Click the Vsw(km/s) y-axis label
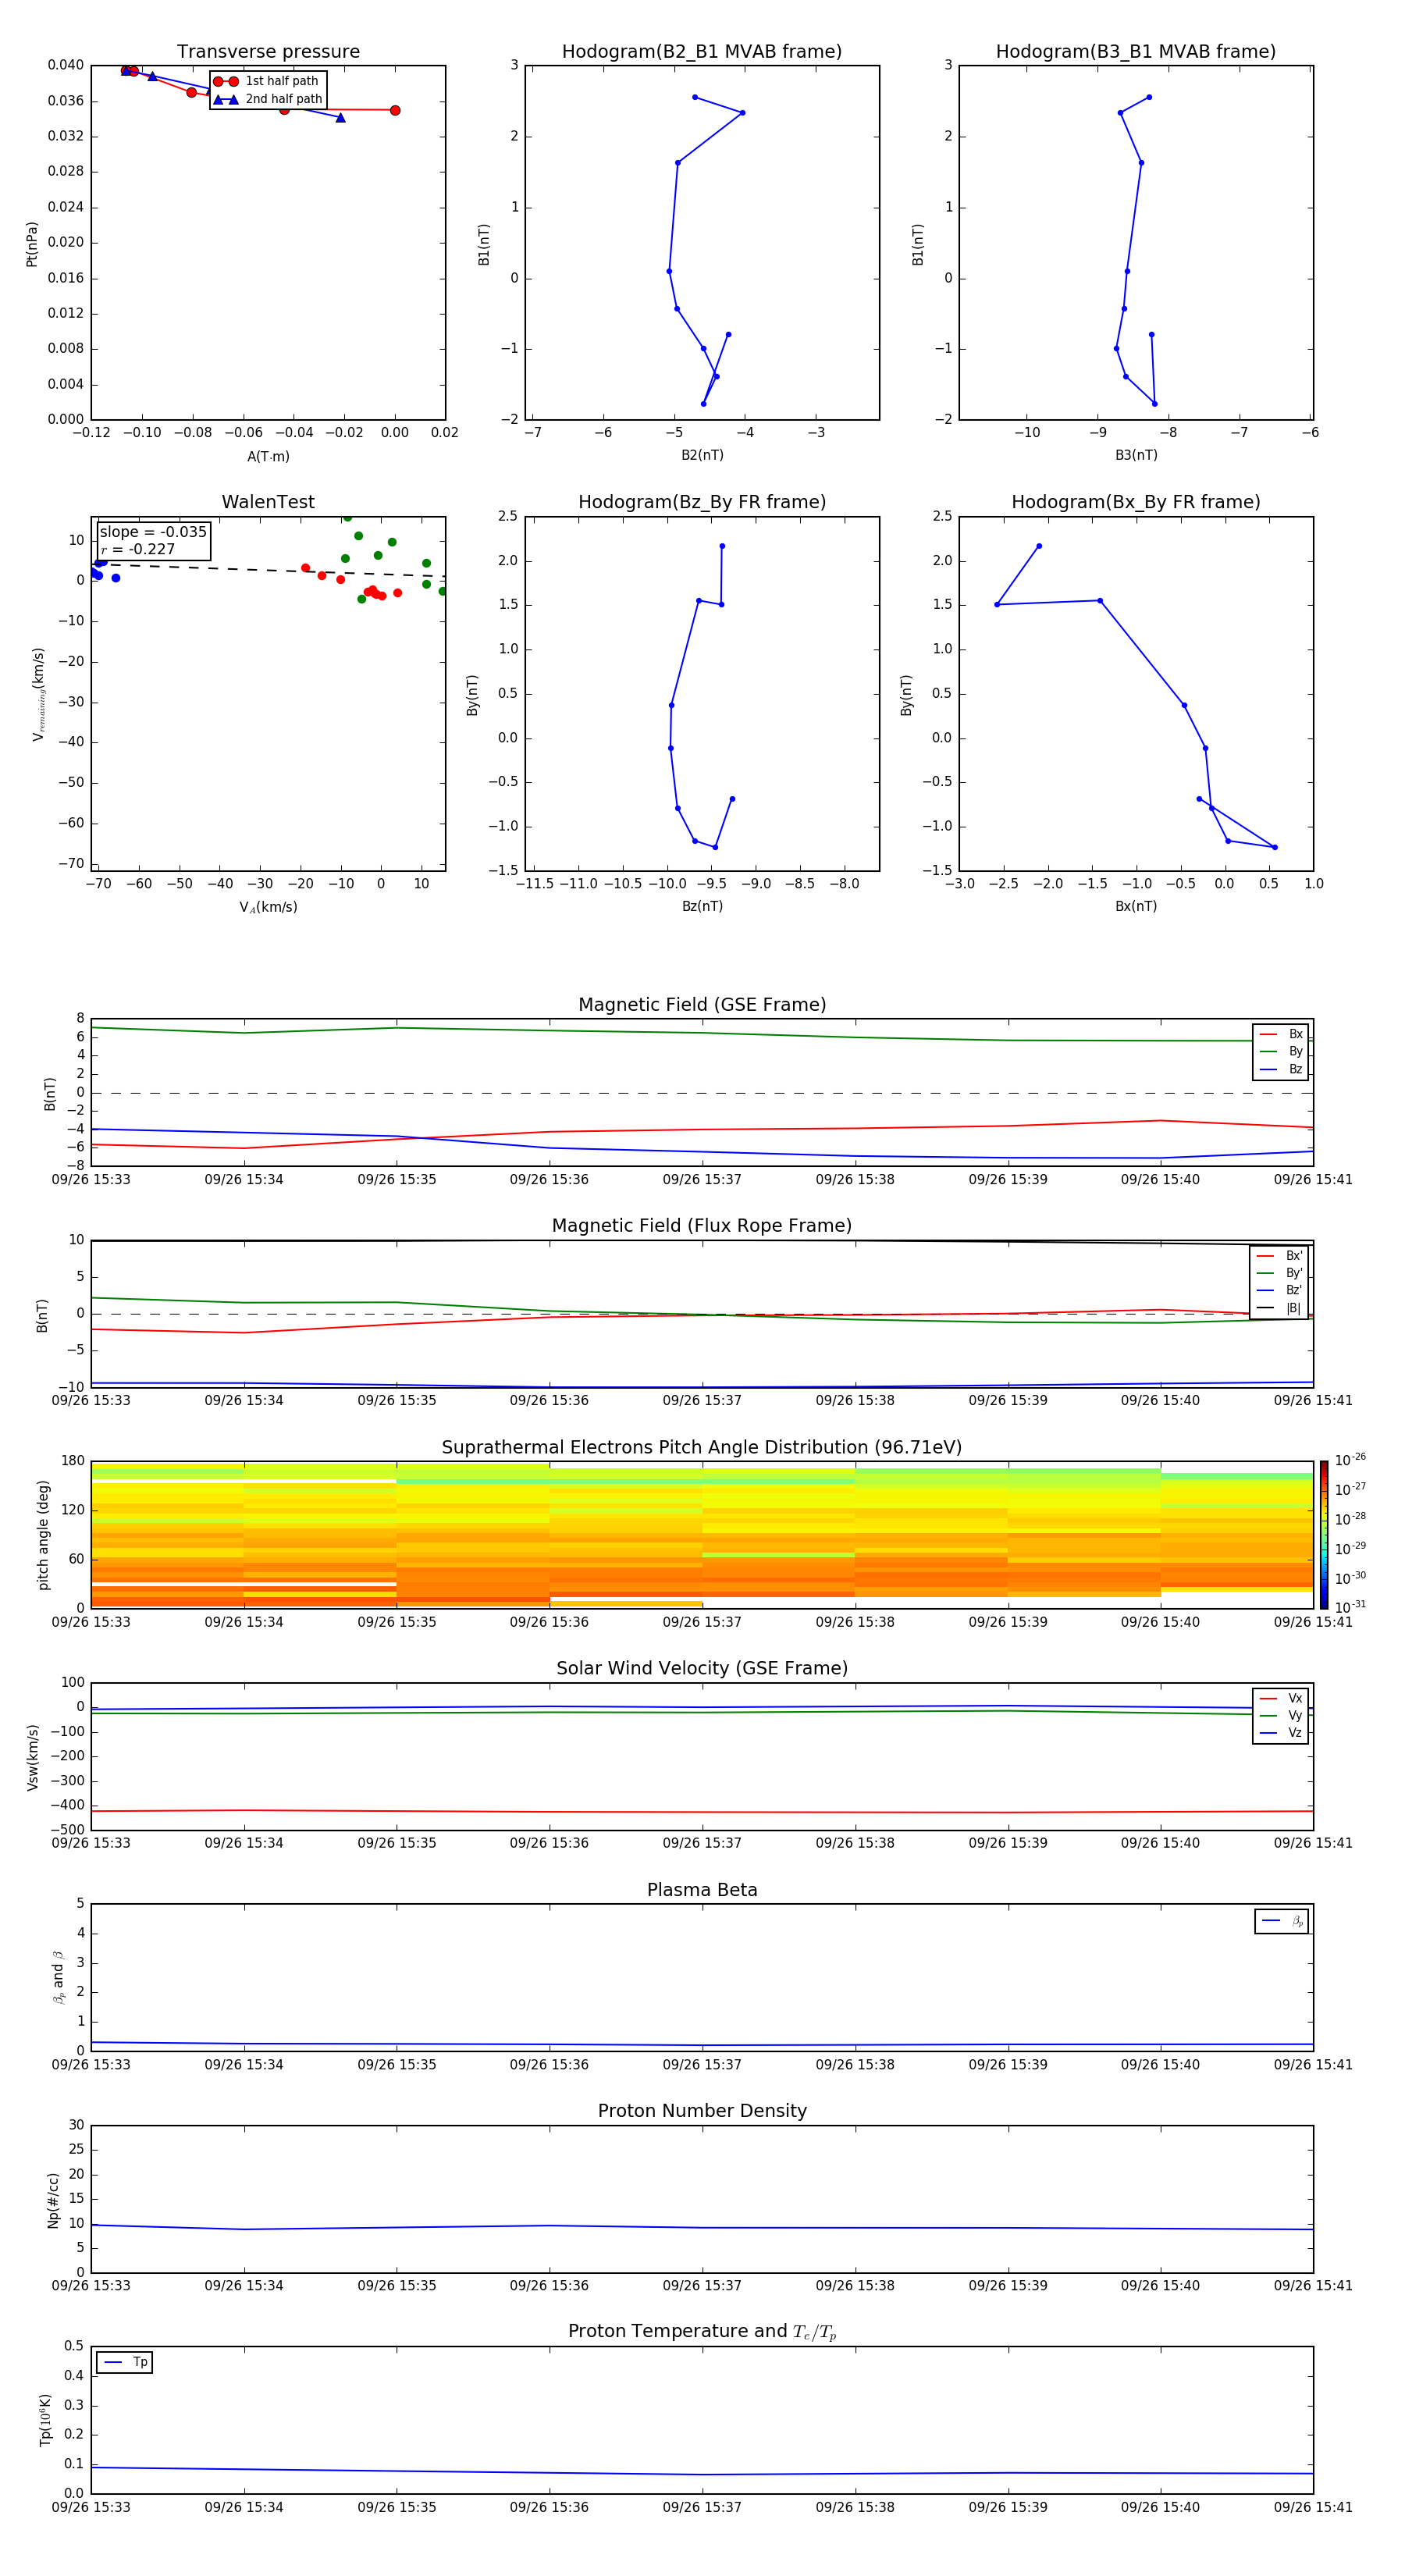1405x2576 pixels. [33, 1757]
